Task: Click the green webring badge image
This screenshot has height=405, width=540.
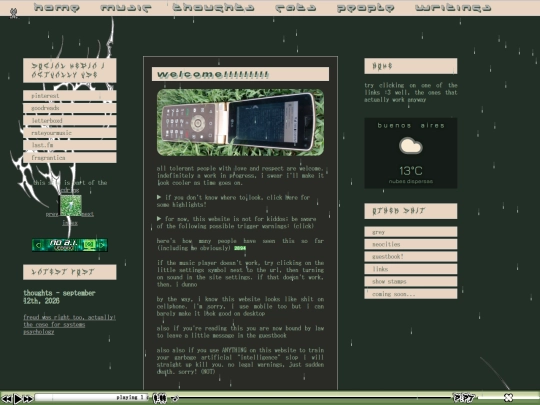Action: (x=71, y=206)
